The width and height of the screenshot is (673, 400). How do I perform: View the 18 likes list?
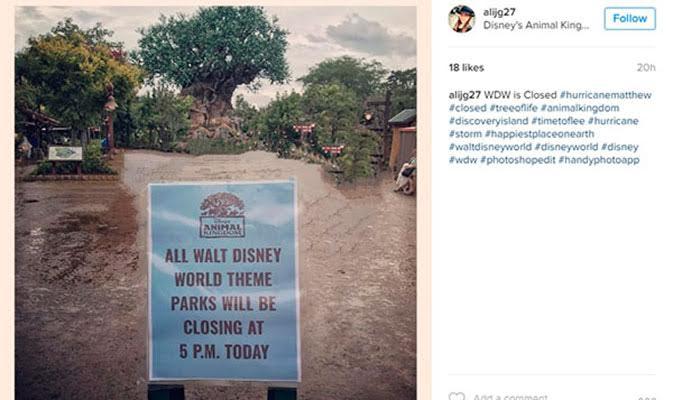(466, 67)
